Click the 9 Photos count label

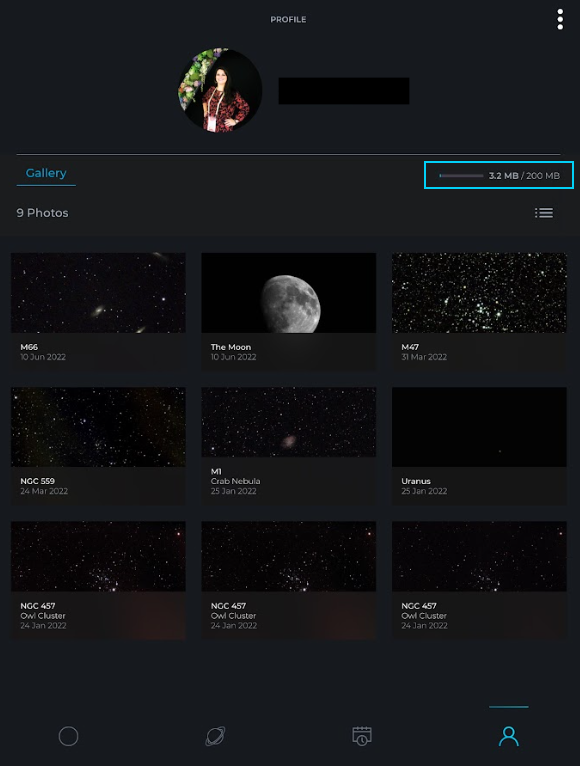point(43,213)
